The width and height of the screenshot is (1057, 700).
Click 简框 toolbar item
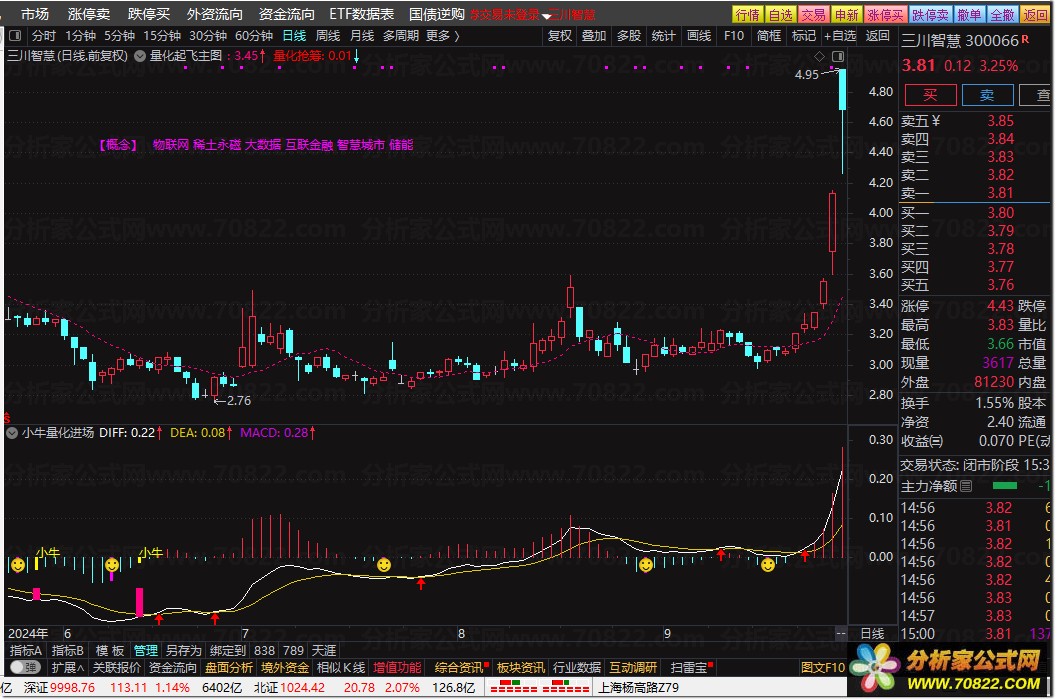(768, 36)
